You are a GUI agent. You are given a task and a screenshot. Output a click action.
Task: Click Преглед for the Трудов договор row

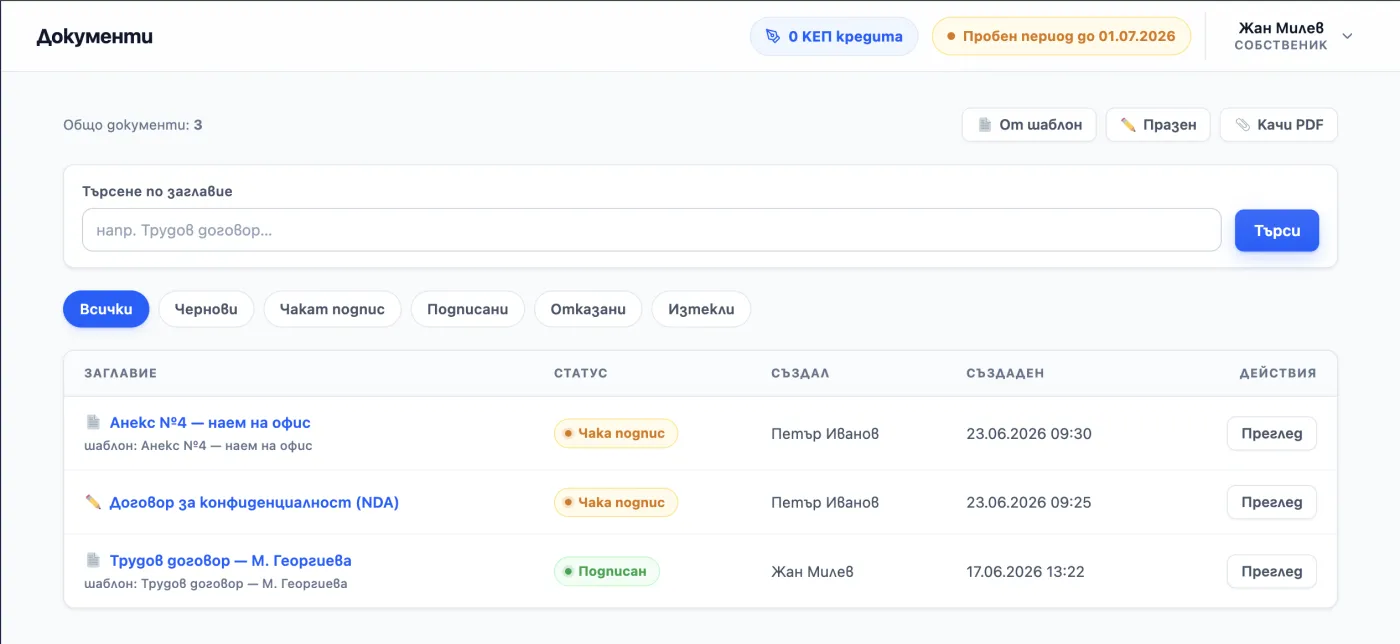point(1271,572)
